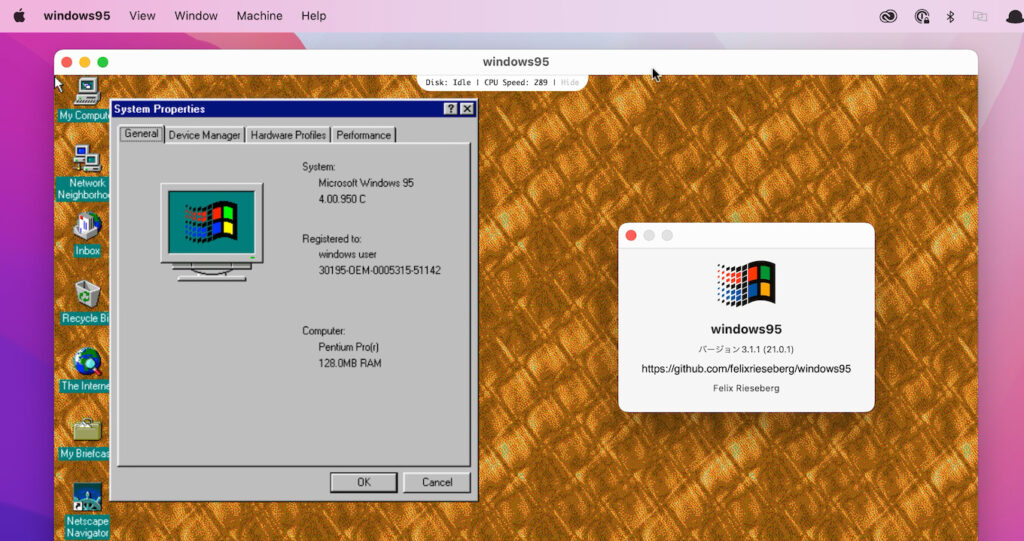The image size is (1024, 541).
Task: Open the Machine menu
Action: coord(259,16)
